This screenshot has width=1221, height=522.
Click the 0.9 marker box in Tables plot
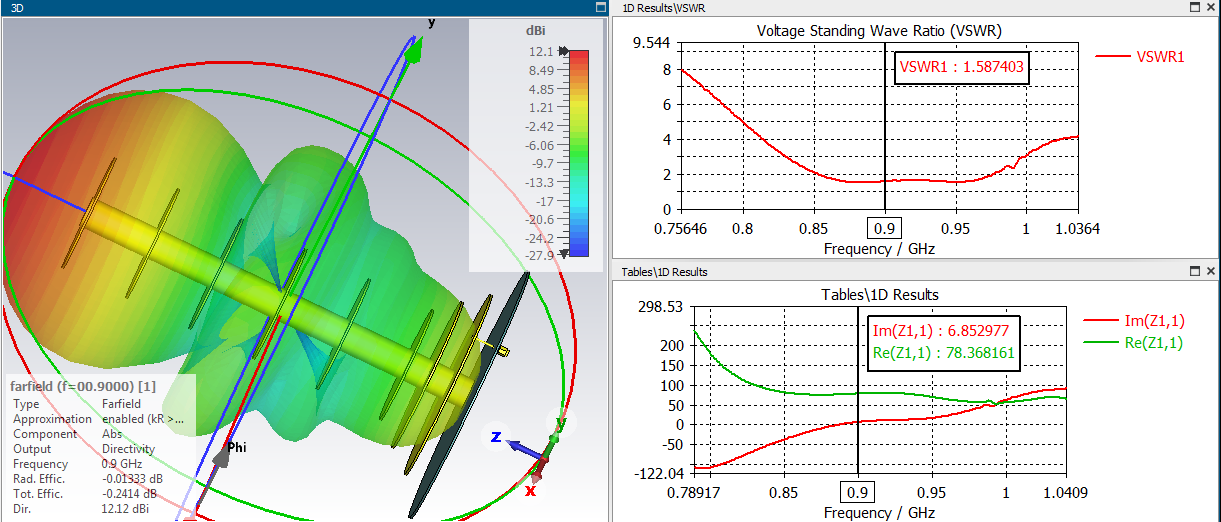point(858,493)
